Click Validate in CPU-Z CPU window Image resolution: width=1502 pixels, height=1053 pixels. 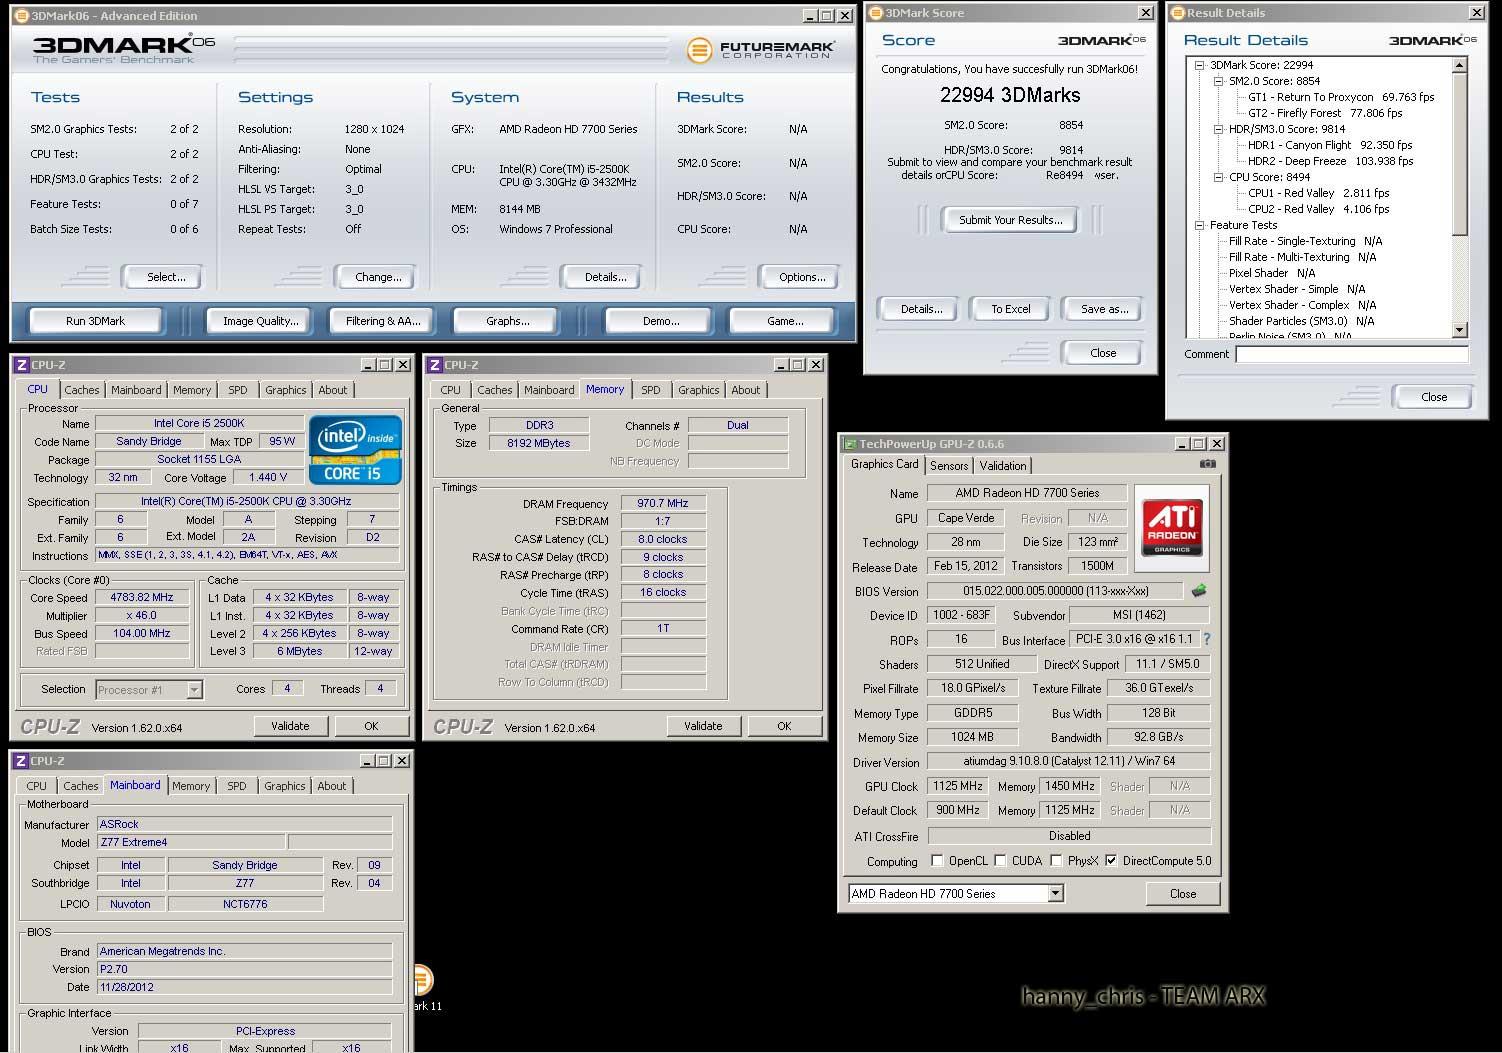pyautogui.click(x=290, y=726)
